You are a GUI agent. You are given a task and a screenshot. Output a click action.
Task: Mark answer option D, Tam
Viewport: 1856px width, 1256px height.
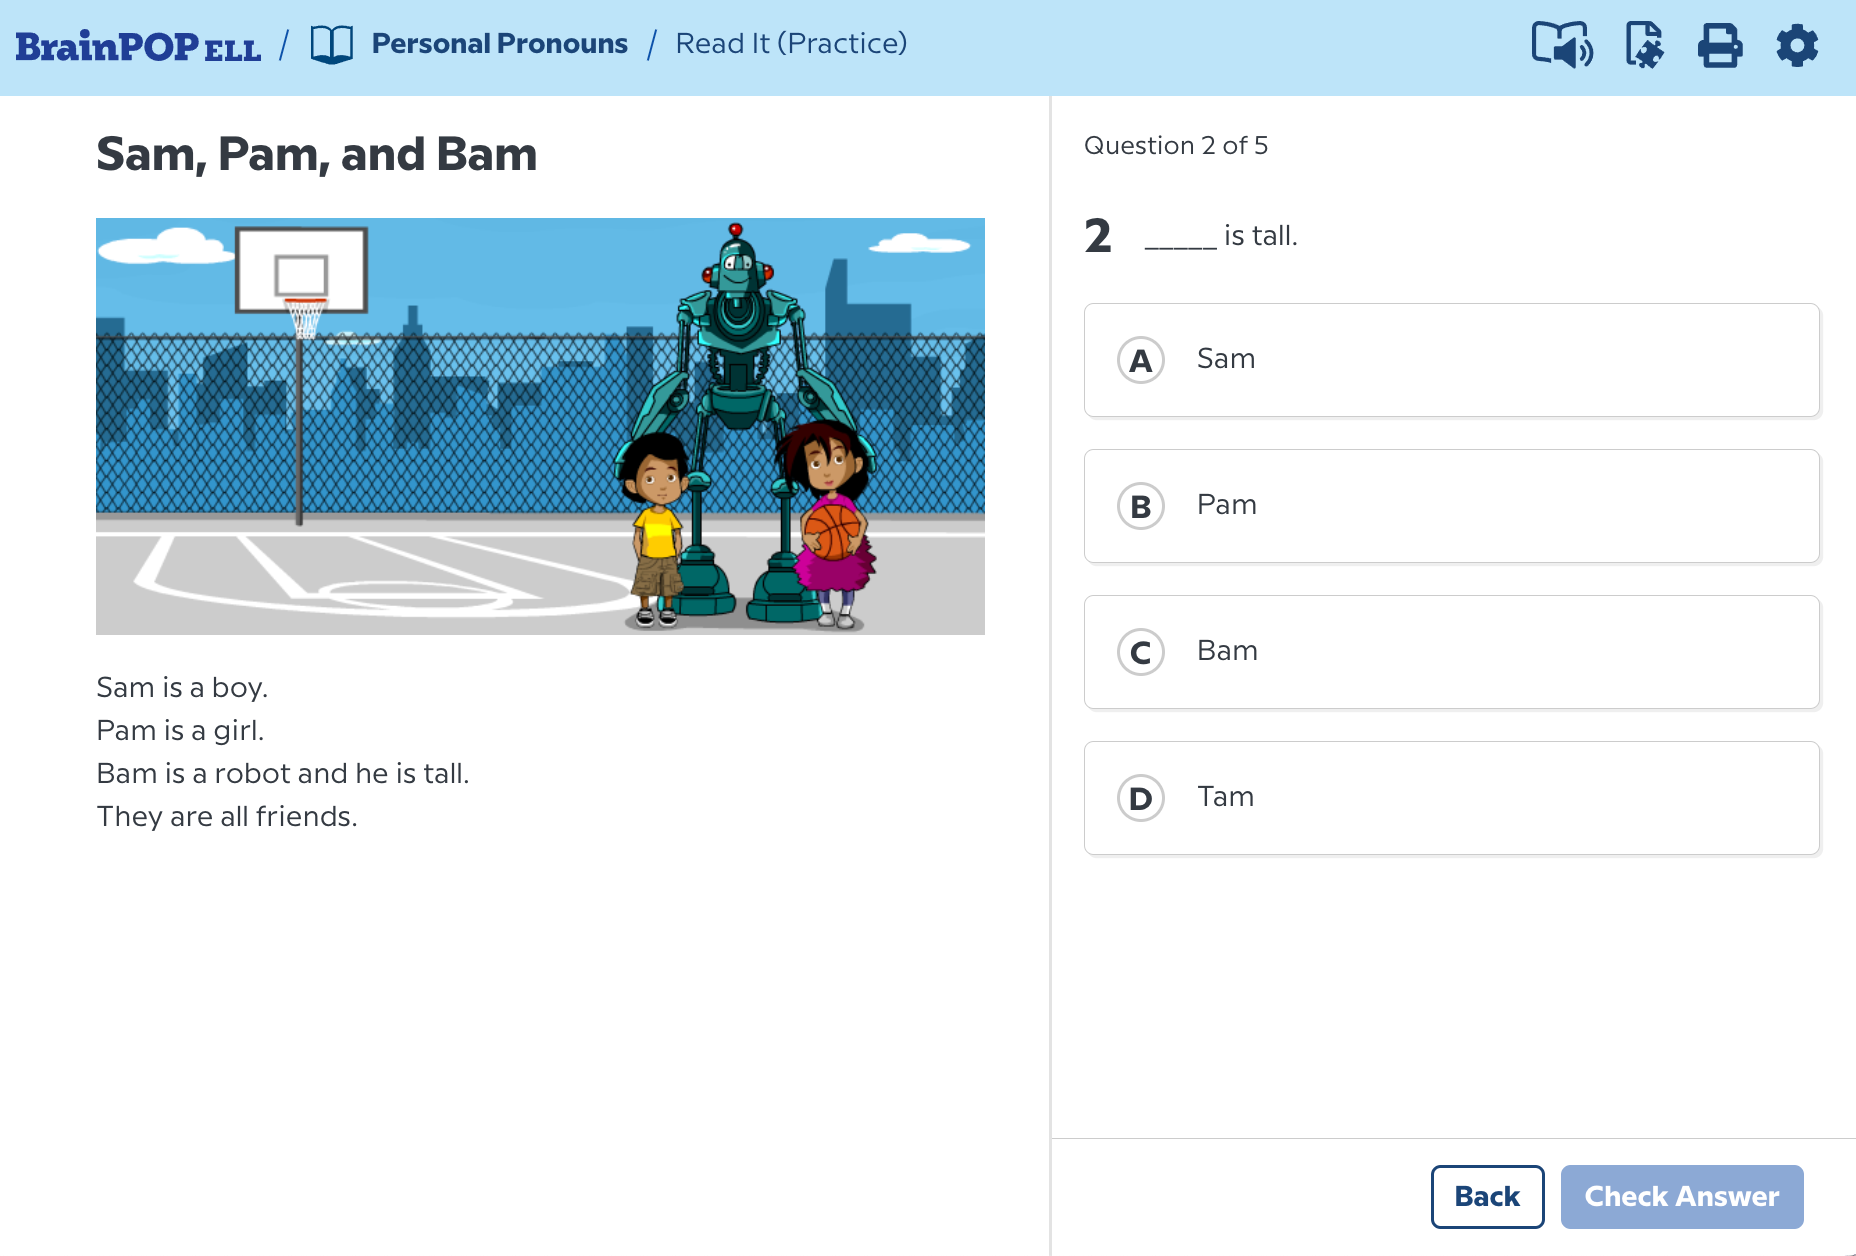1451,798
